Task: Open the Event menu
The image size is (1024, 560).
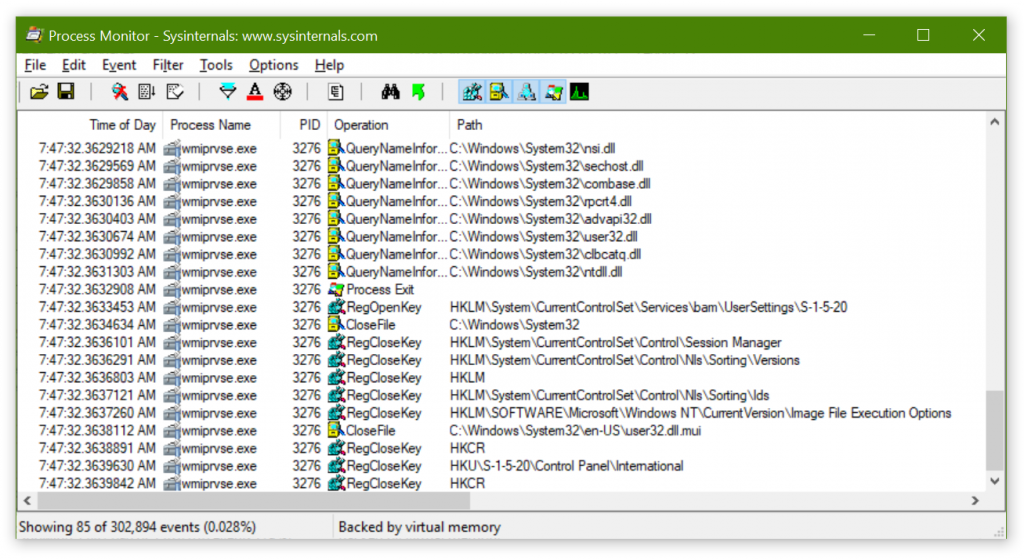Action: coord(119,65)
